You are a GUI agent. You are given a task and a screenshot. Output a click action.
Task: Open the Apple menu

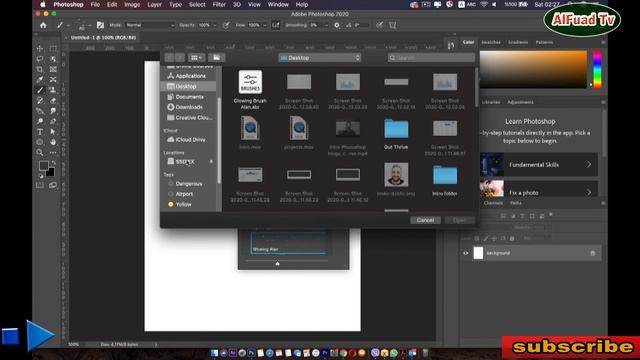click(x=43, y=4)
